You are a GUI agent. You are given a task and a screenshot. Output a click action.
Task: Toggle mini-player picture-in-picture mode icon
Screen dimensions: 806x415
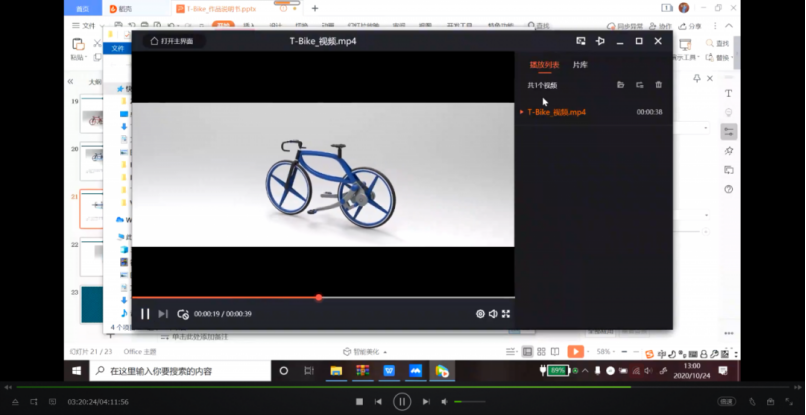[581, 41]
